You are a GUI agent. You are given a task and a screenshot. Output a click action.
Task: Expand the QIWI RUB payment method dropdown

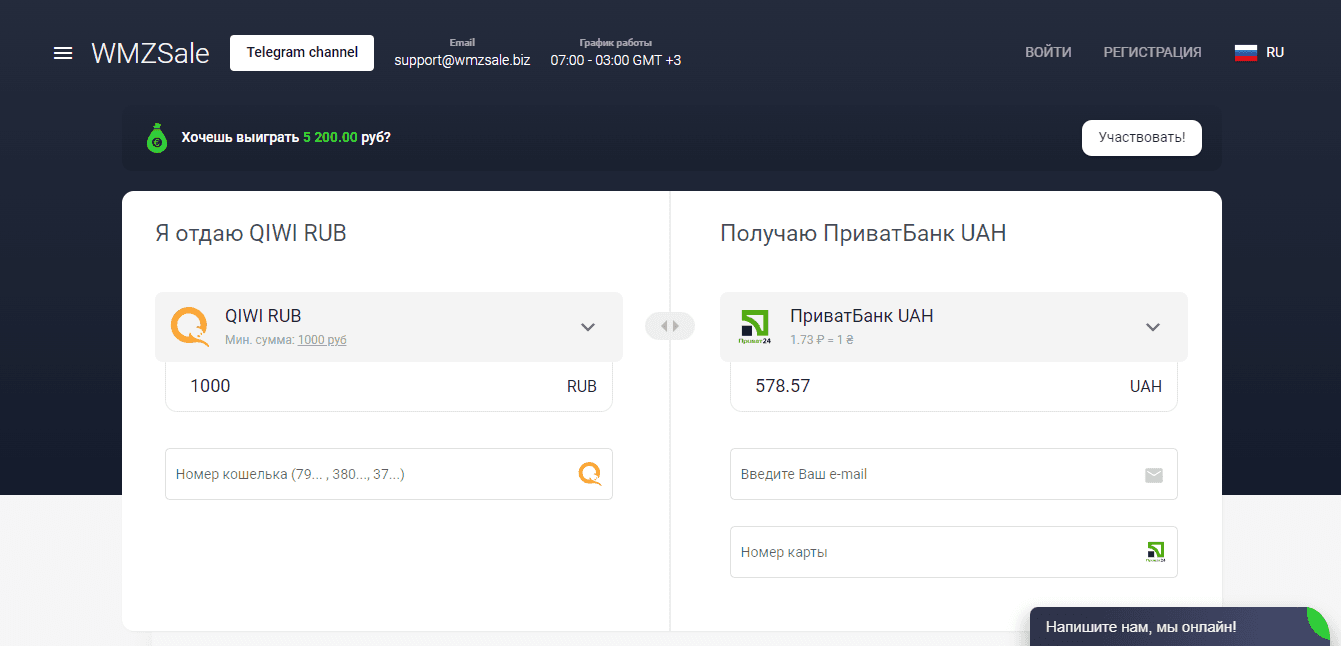coord(587,326)
